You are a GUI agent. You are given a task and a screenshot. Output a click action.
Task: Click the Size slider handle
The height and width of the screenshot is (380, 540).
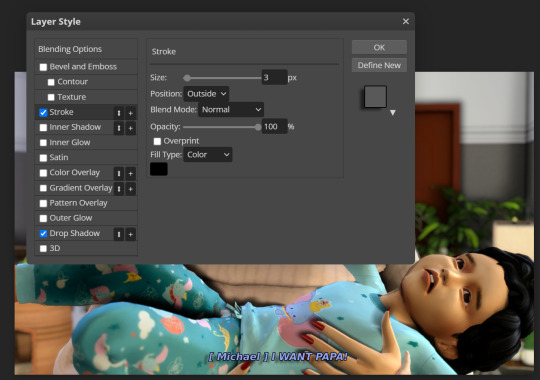click(x=187, y=78)
